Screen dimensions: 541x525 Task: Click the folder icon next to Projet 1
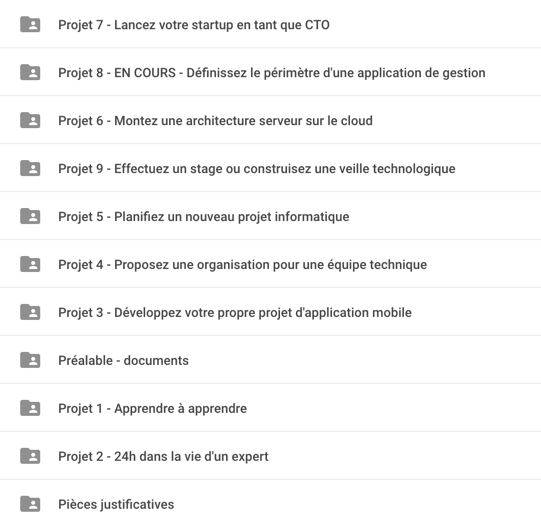point(30,408)
